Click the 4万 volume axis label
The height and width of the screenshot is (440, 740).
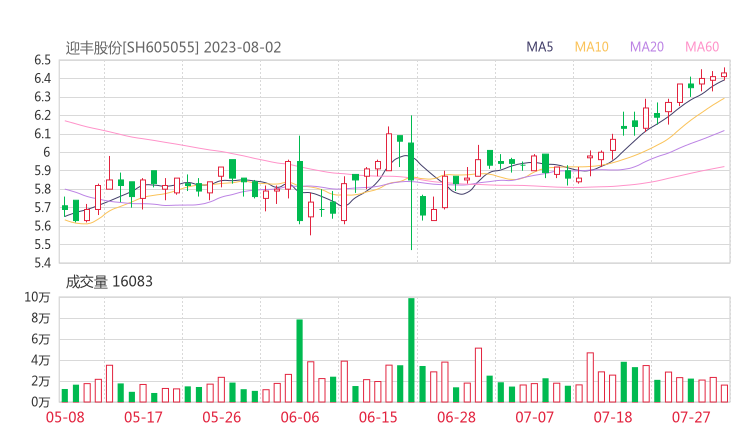pos(41,360)
